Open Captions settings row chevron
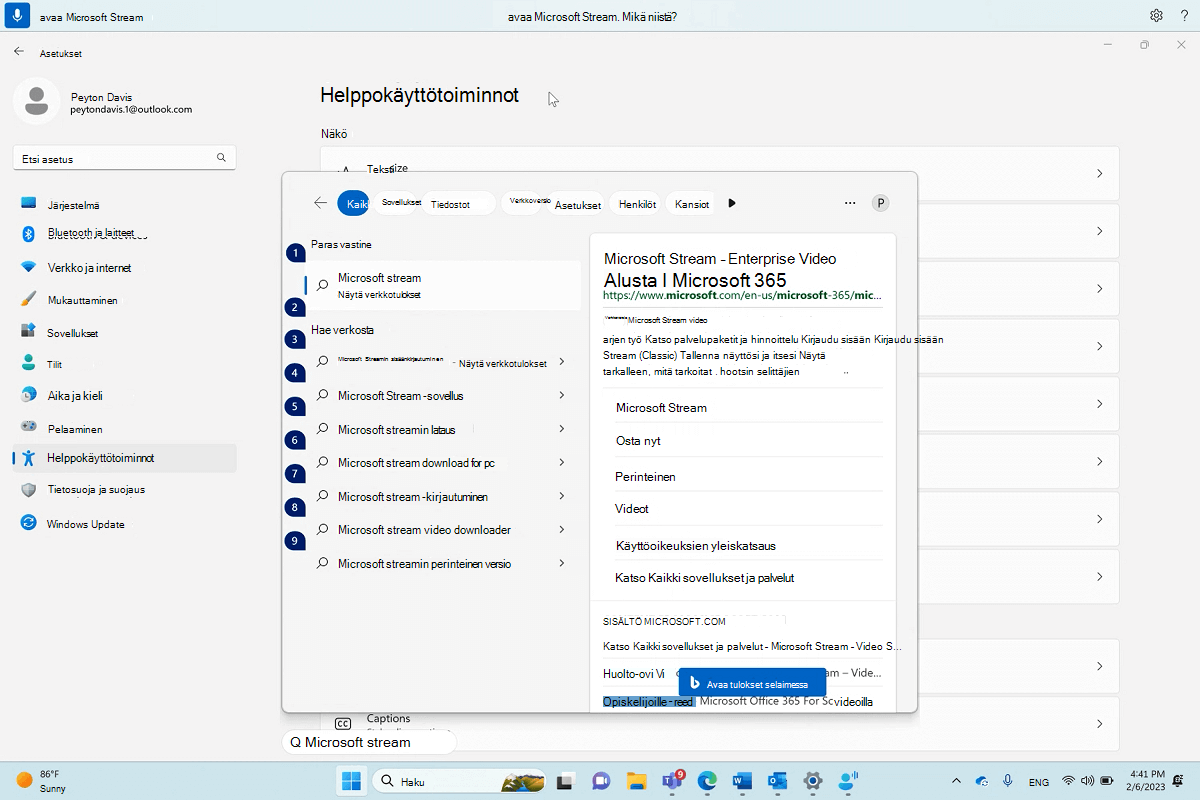 1099,723
